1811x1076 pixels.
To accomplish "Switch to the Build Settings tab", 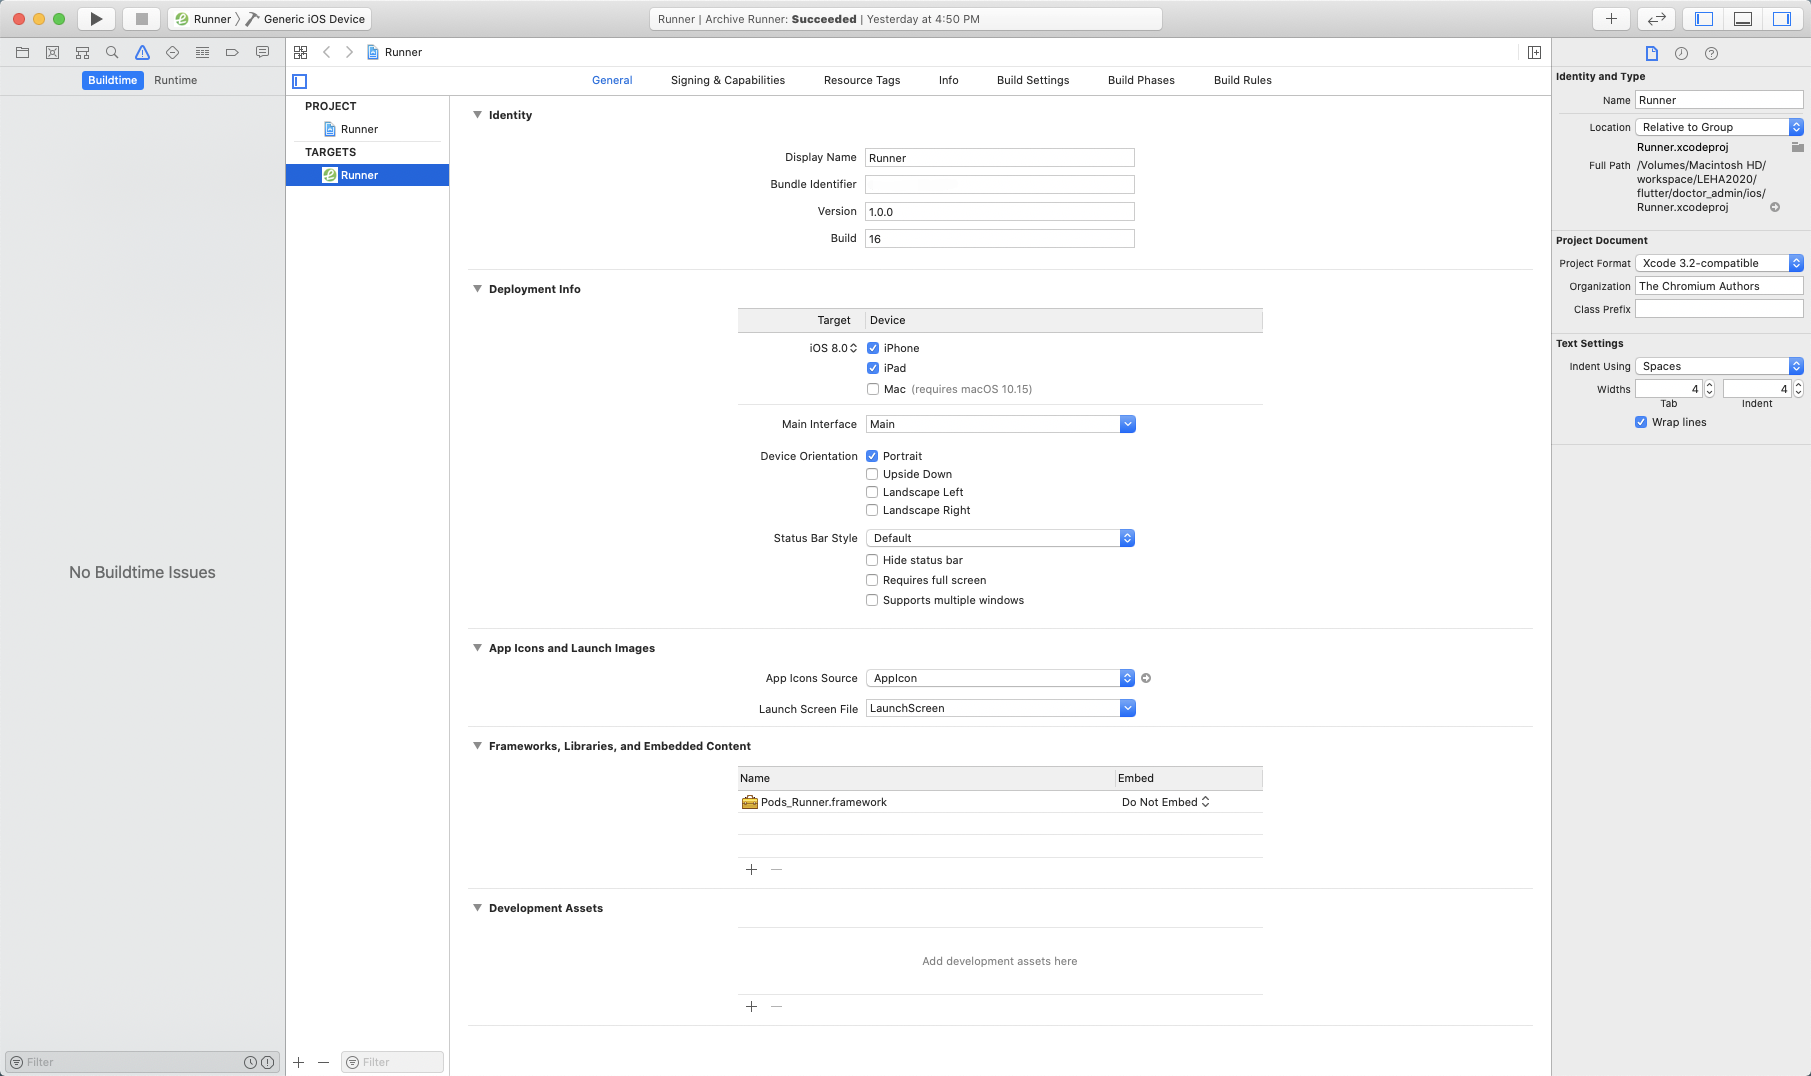I will (x=1033, y=80).
